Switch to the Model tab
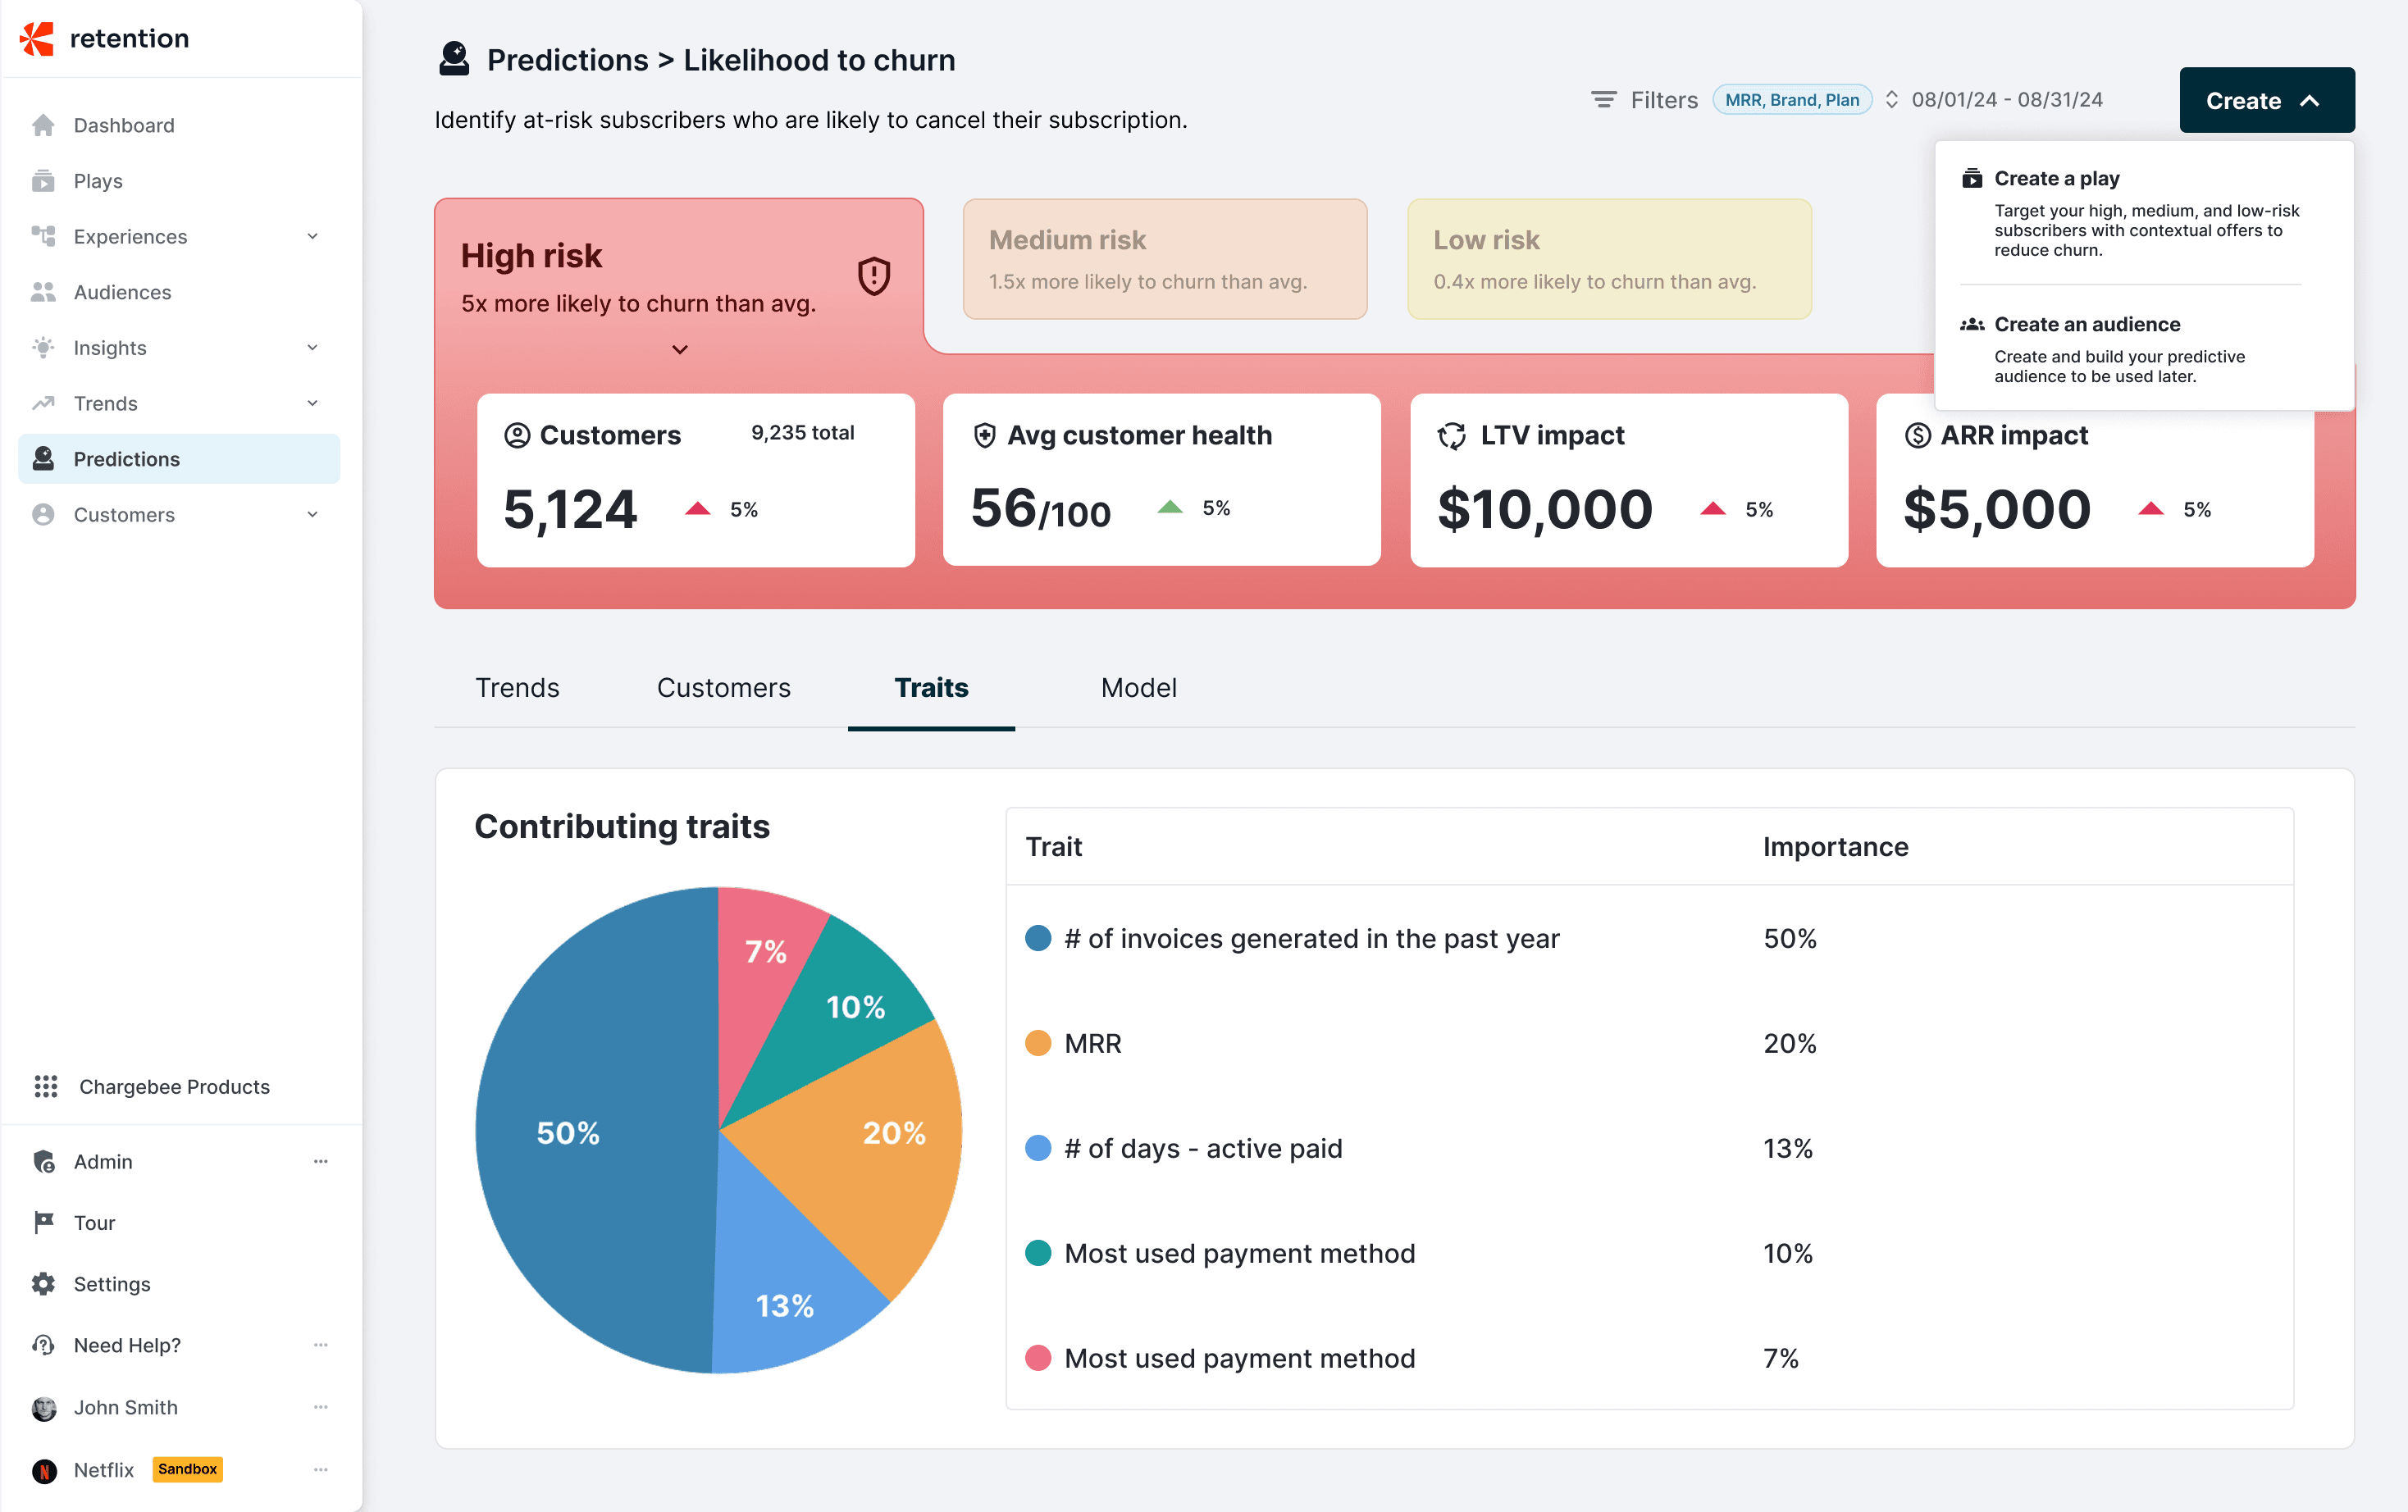This screenshot has height=1512, width=2408. (x=1138, y=688)
